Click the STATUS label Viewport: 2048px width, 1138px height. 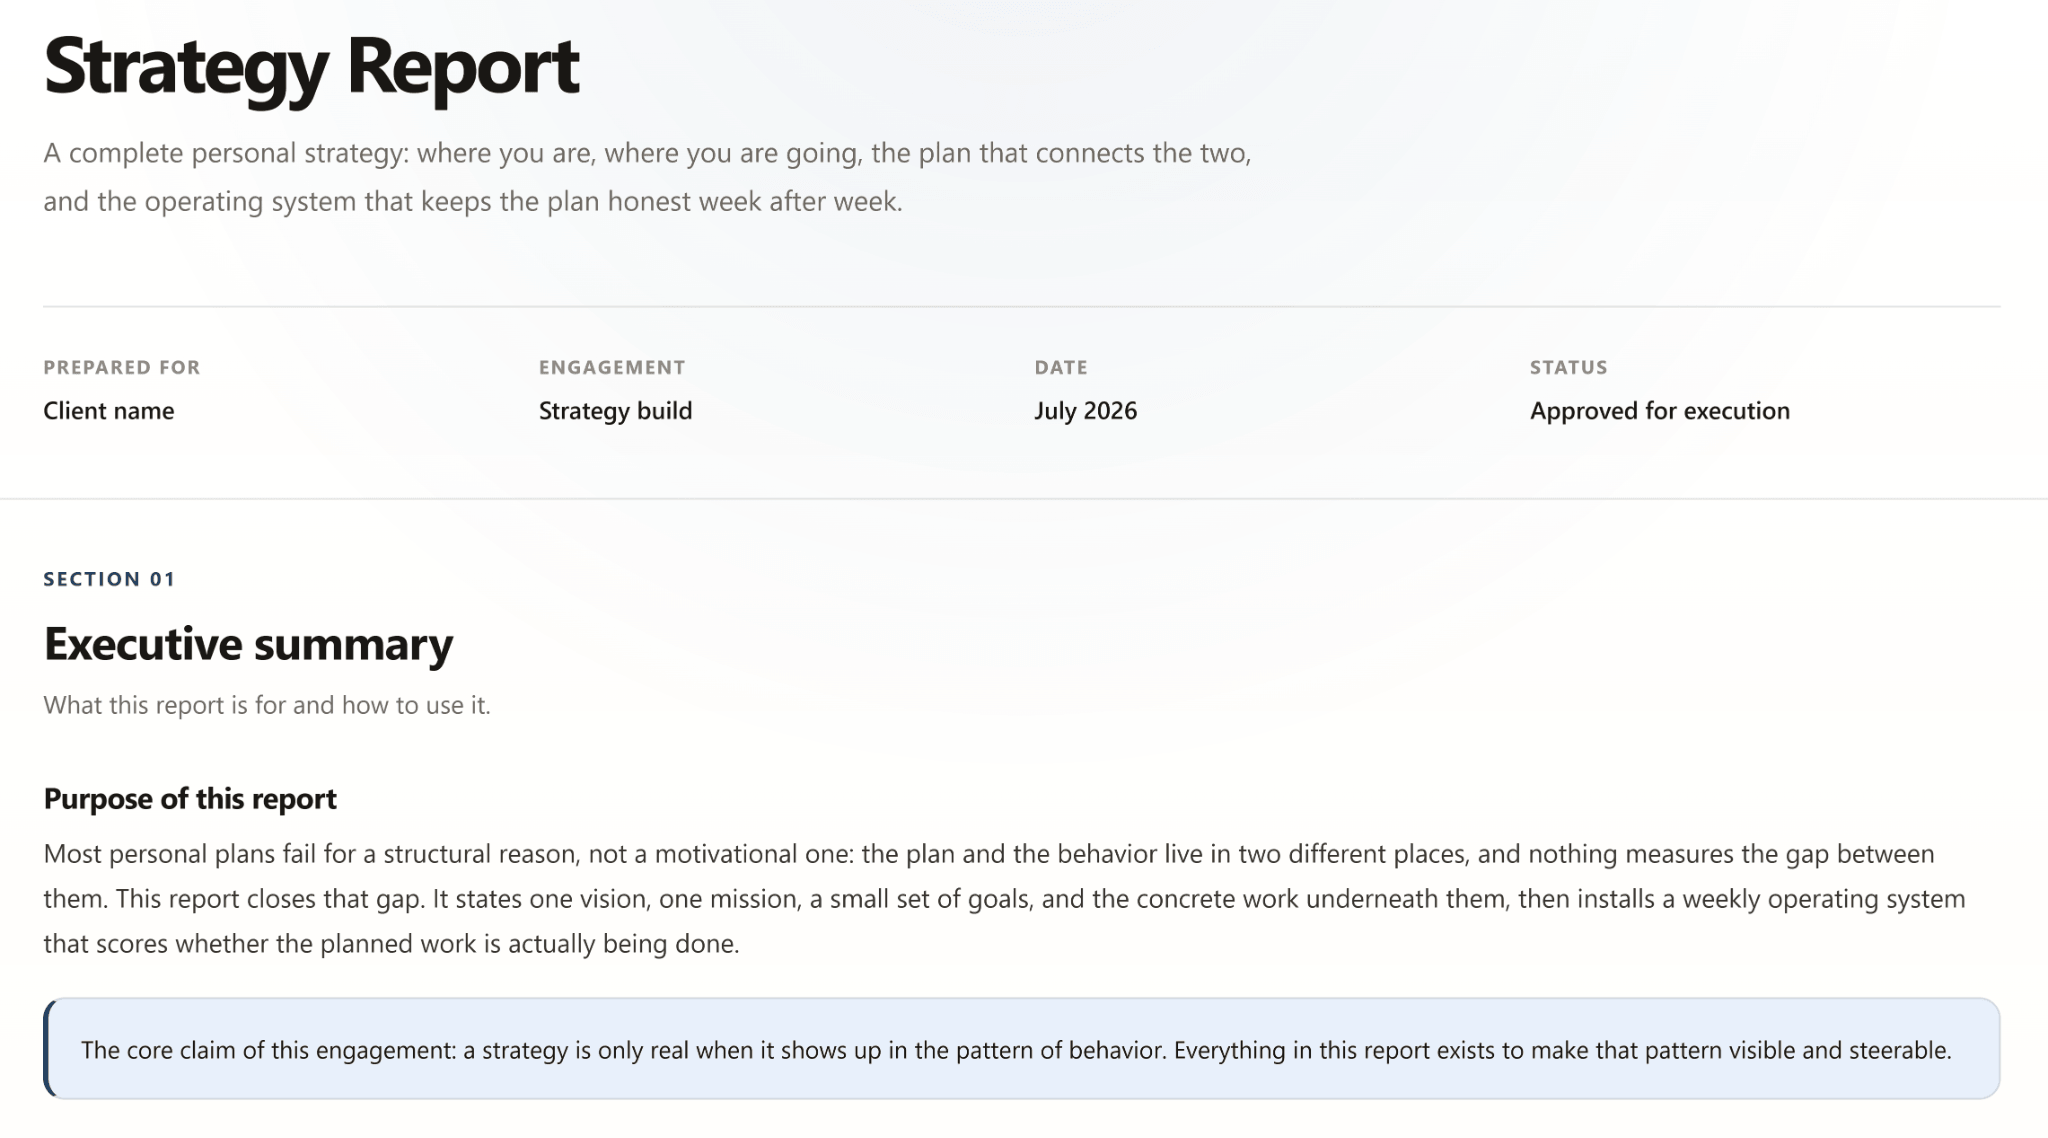(x=1568, y=367)
